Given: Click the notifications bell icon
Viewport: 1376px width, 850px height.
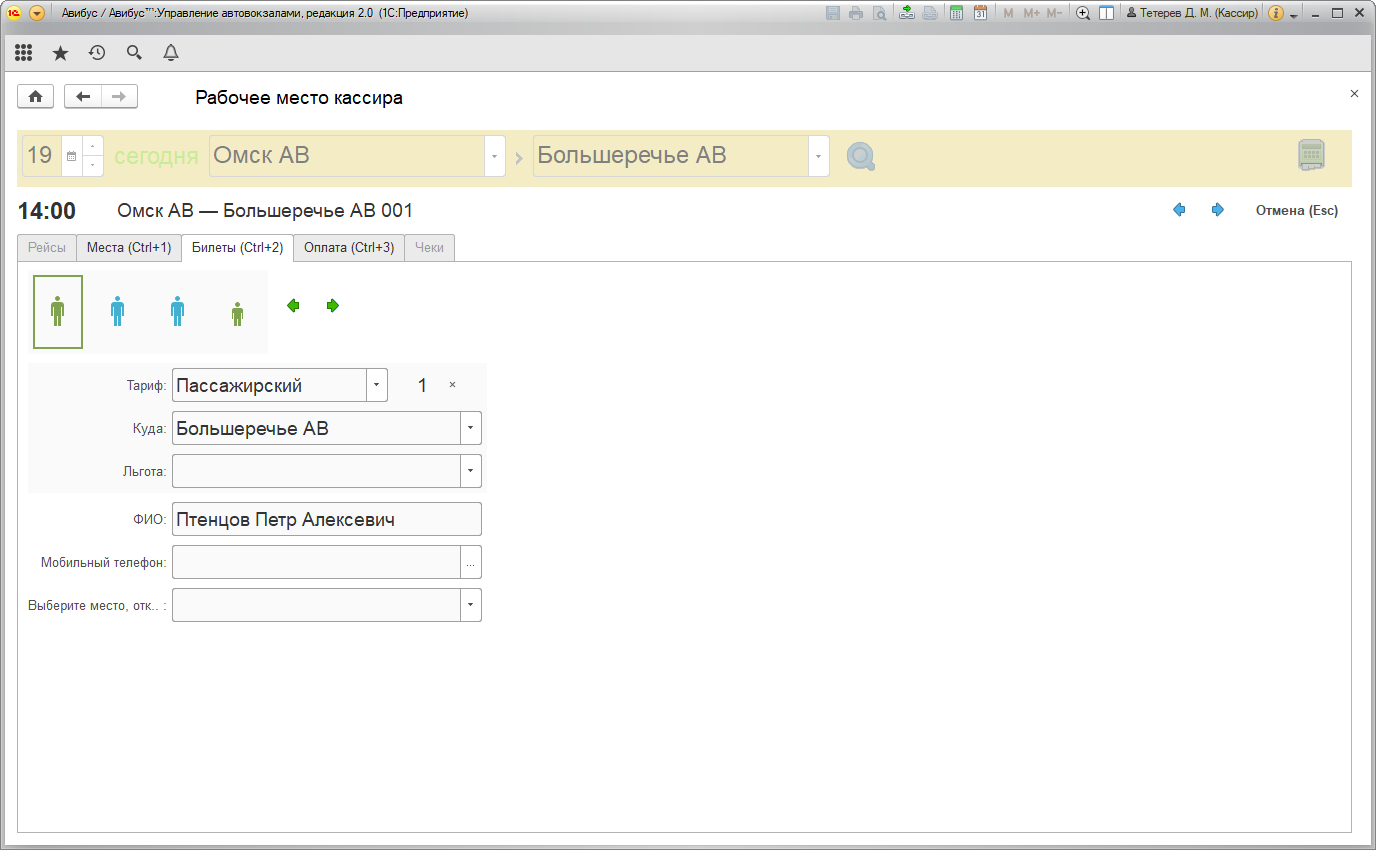Looking at the screenshot, I should 171,52.
